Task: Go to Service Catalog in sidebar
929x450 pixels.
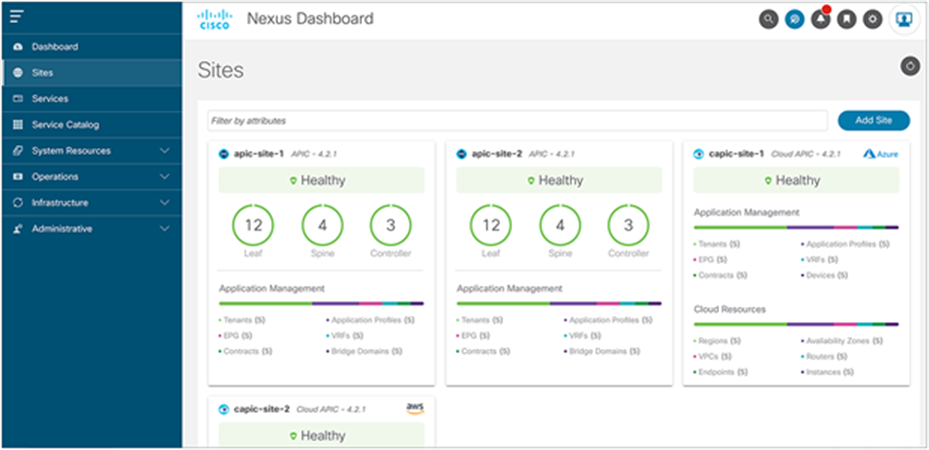Action: pos(65,125)
